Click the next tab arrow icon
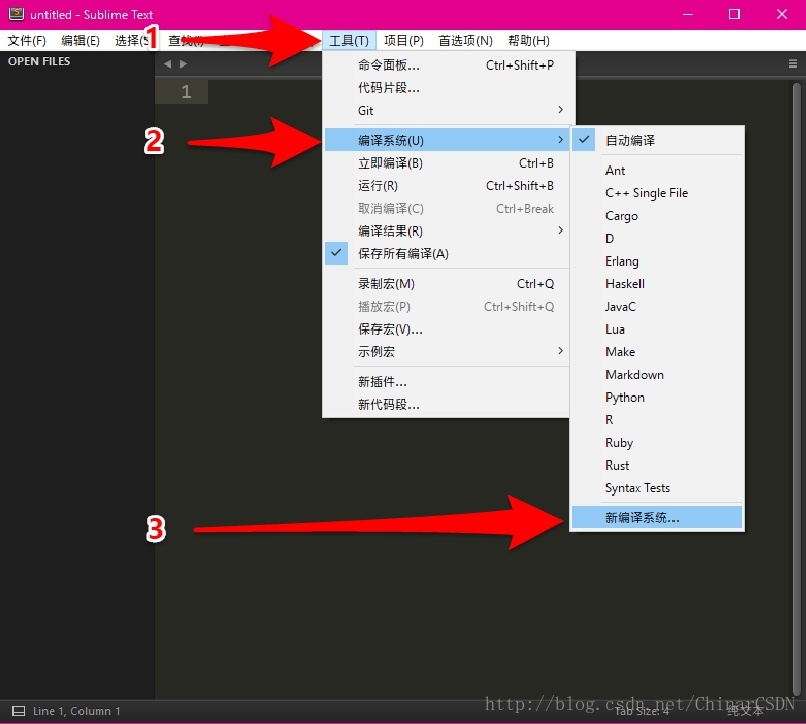The height and width of the screenshot is (724, 806). (x=184, y=64)
